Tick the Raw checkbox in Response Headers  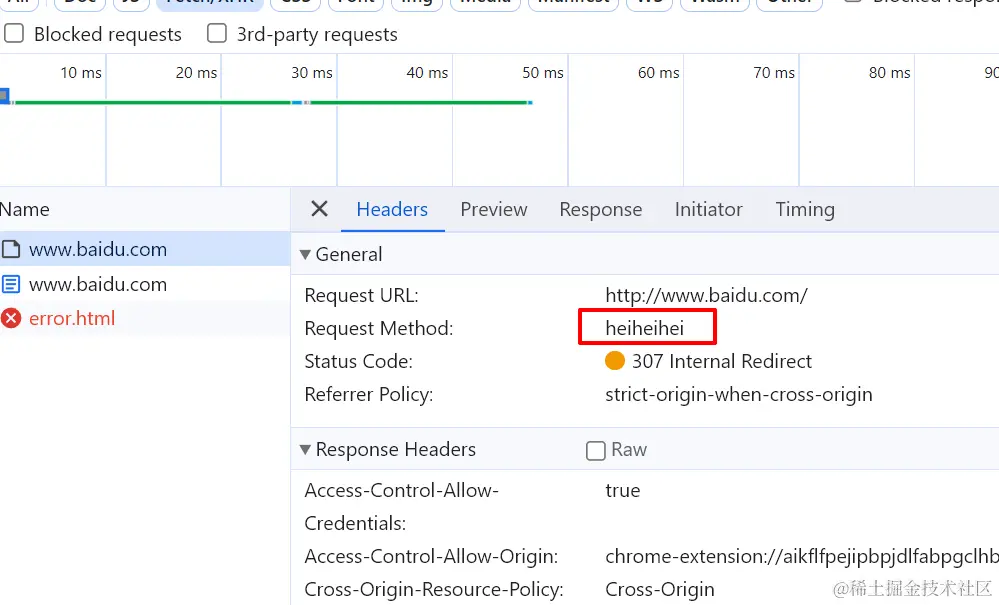click(596, 450)
